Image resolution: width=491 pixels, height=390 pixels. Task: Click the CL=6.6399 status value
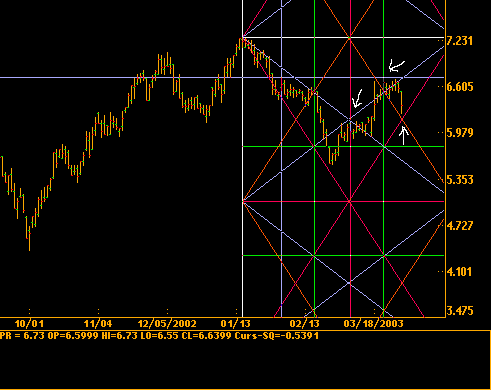pos(207,336)
